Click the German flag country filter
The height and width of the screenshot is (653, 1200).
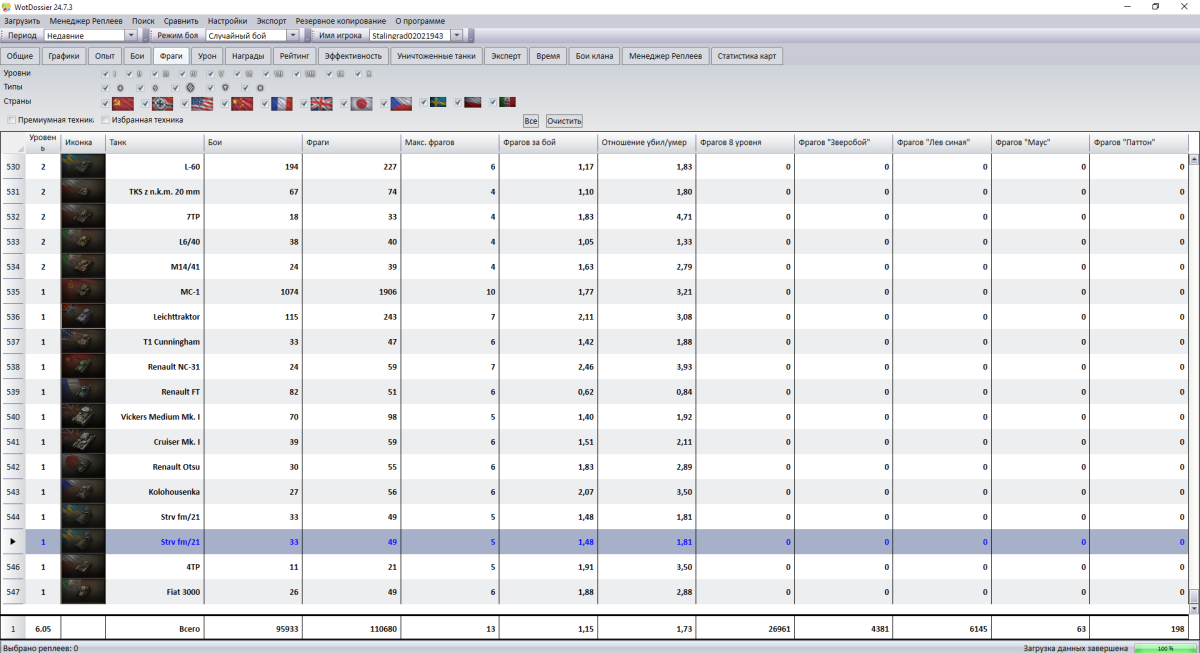click(x=162, y=103)
